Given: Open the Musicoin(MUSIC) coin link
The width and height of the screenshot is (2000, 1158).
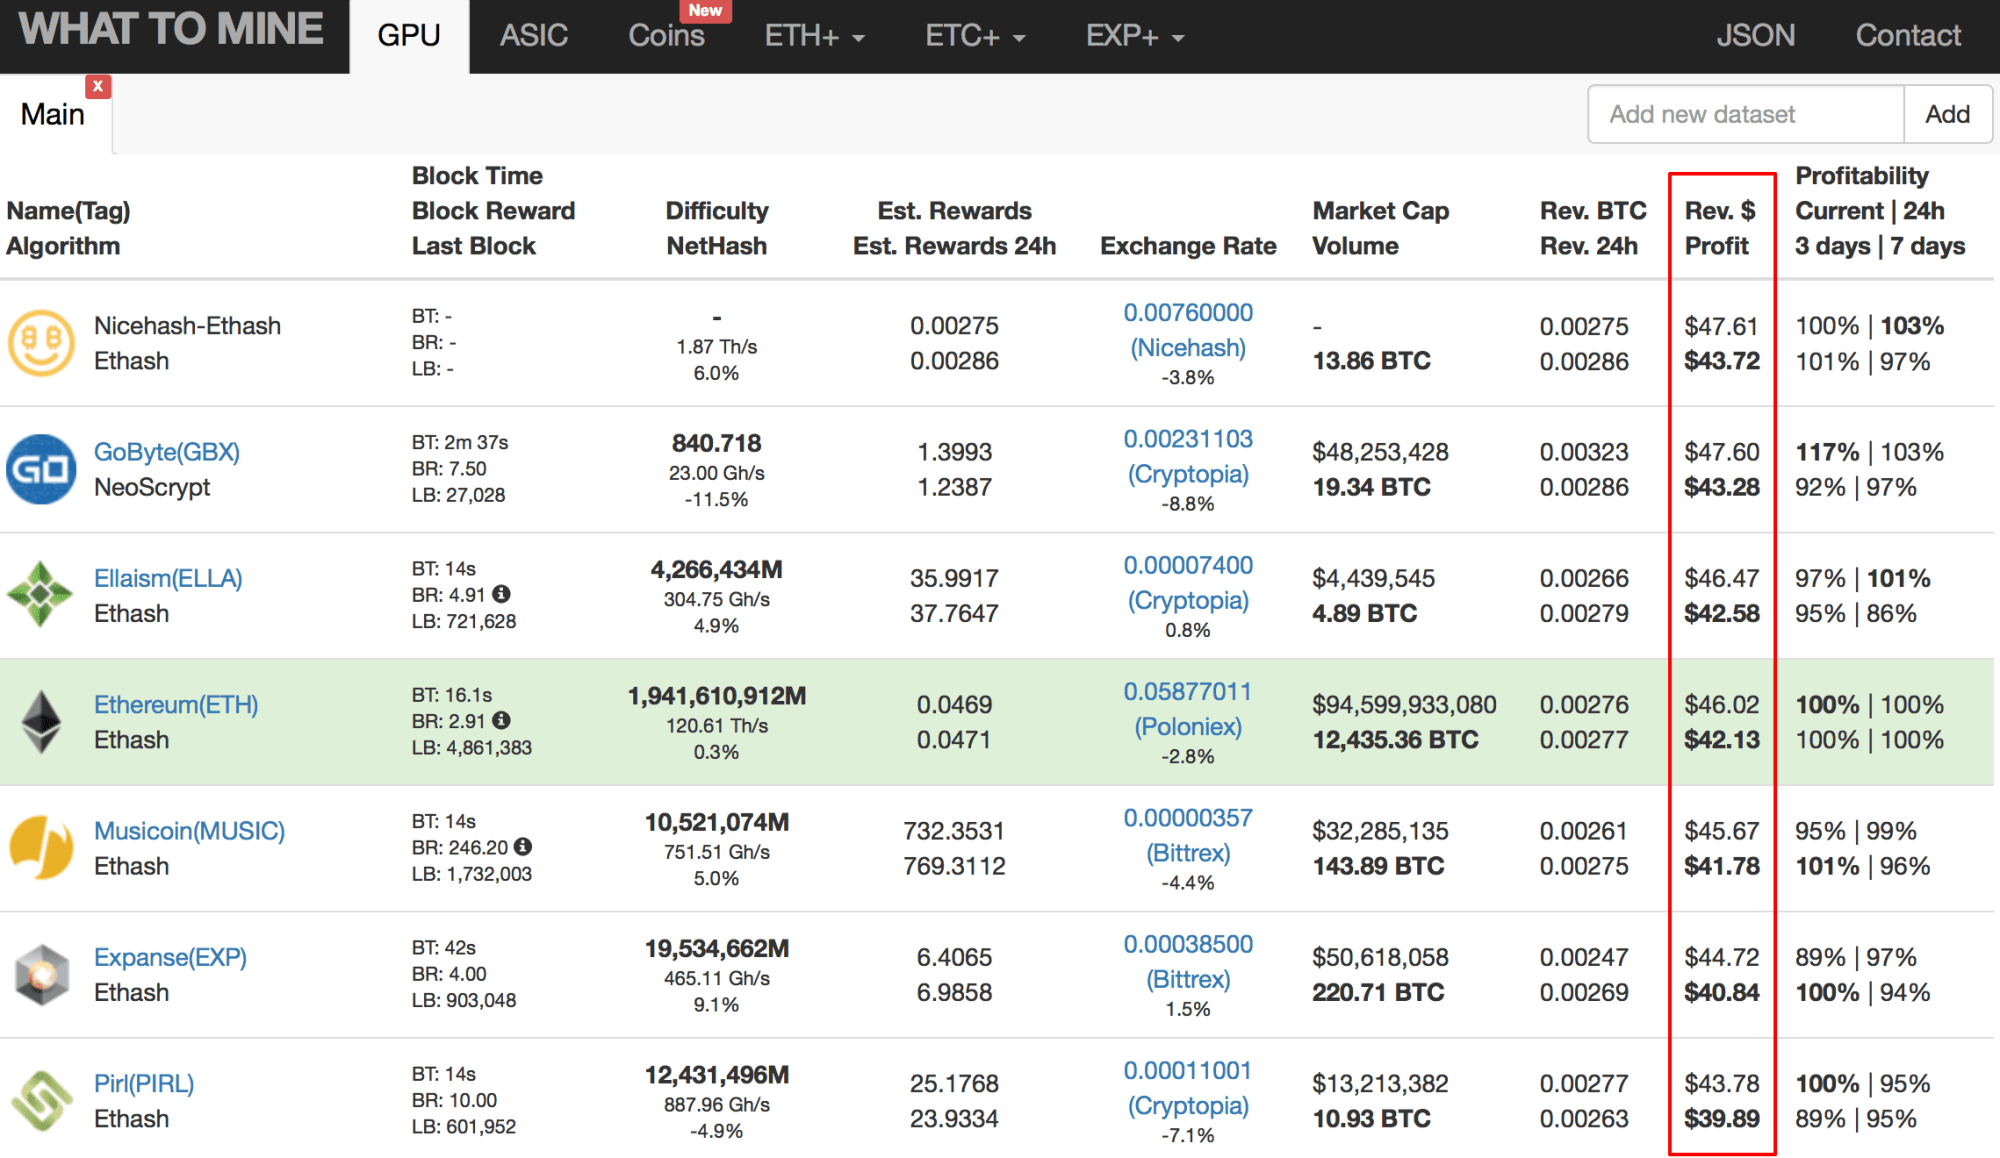Looking at the screenshot, I should (x=189, y=831).
